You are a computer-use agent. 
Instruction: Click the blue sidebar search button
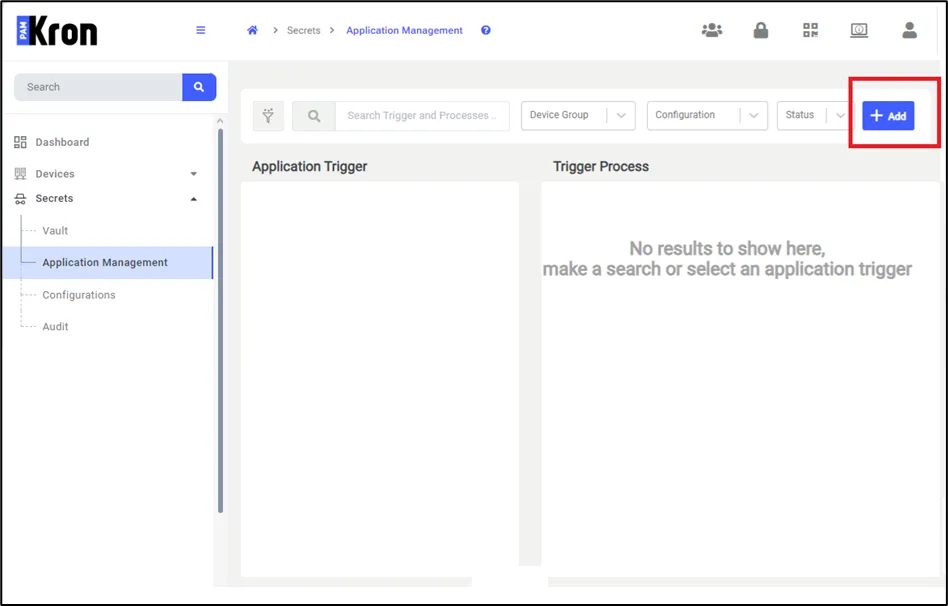199,87
